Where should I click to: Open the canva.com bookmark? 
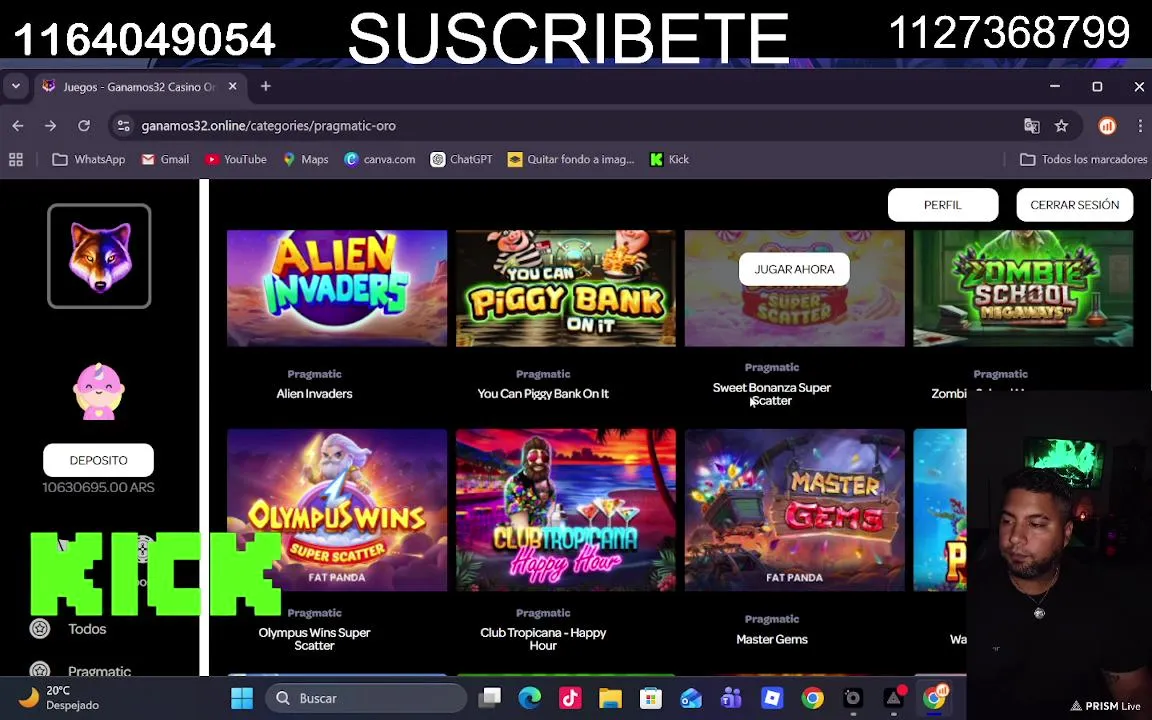tap(380, 159)
